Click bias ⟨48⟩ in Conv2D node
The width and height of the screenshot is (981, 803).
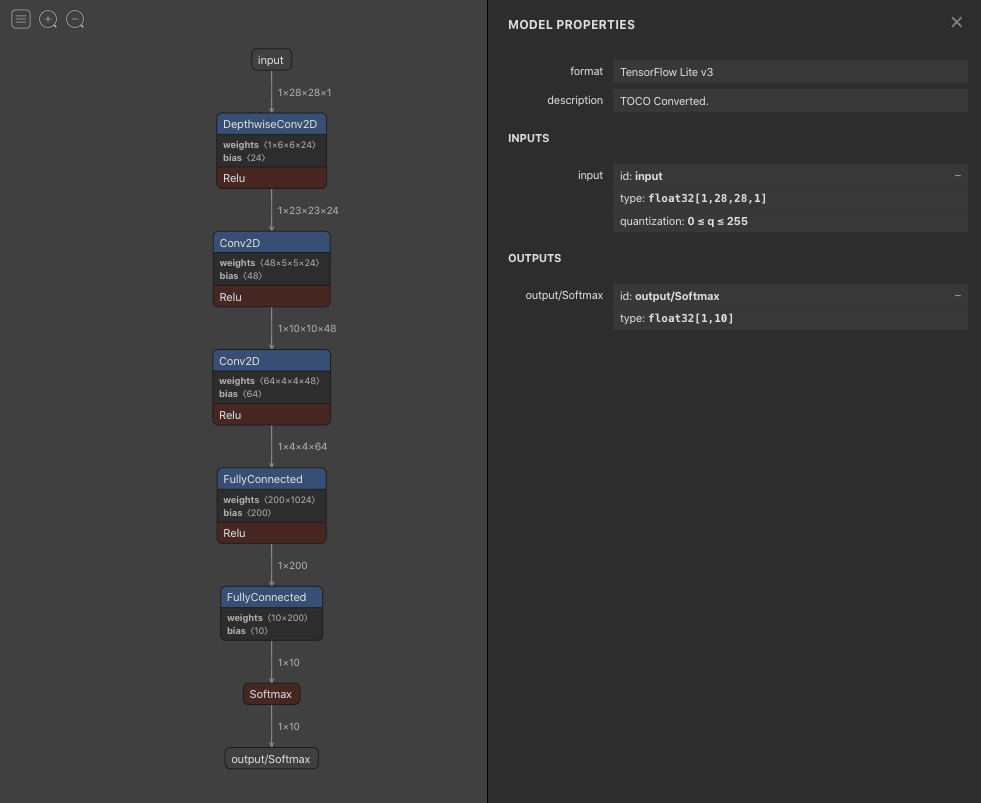(240, 276)
